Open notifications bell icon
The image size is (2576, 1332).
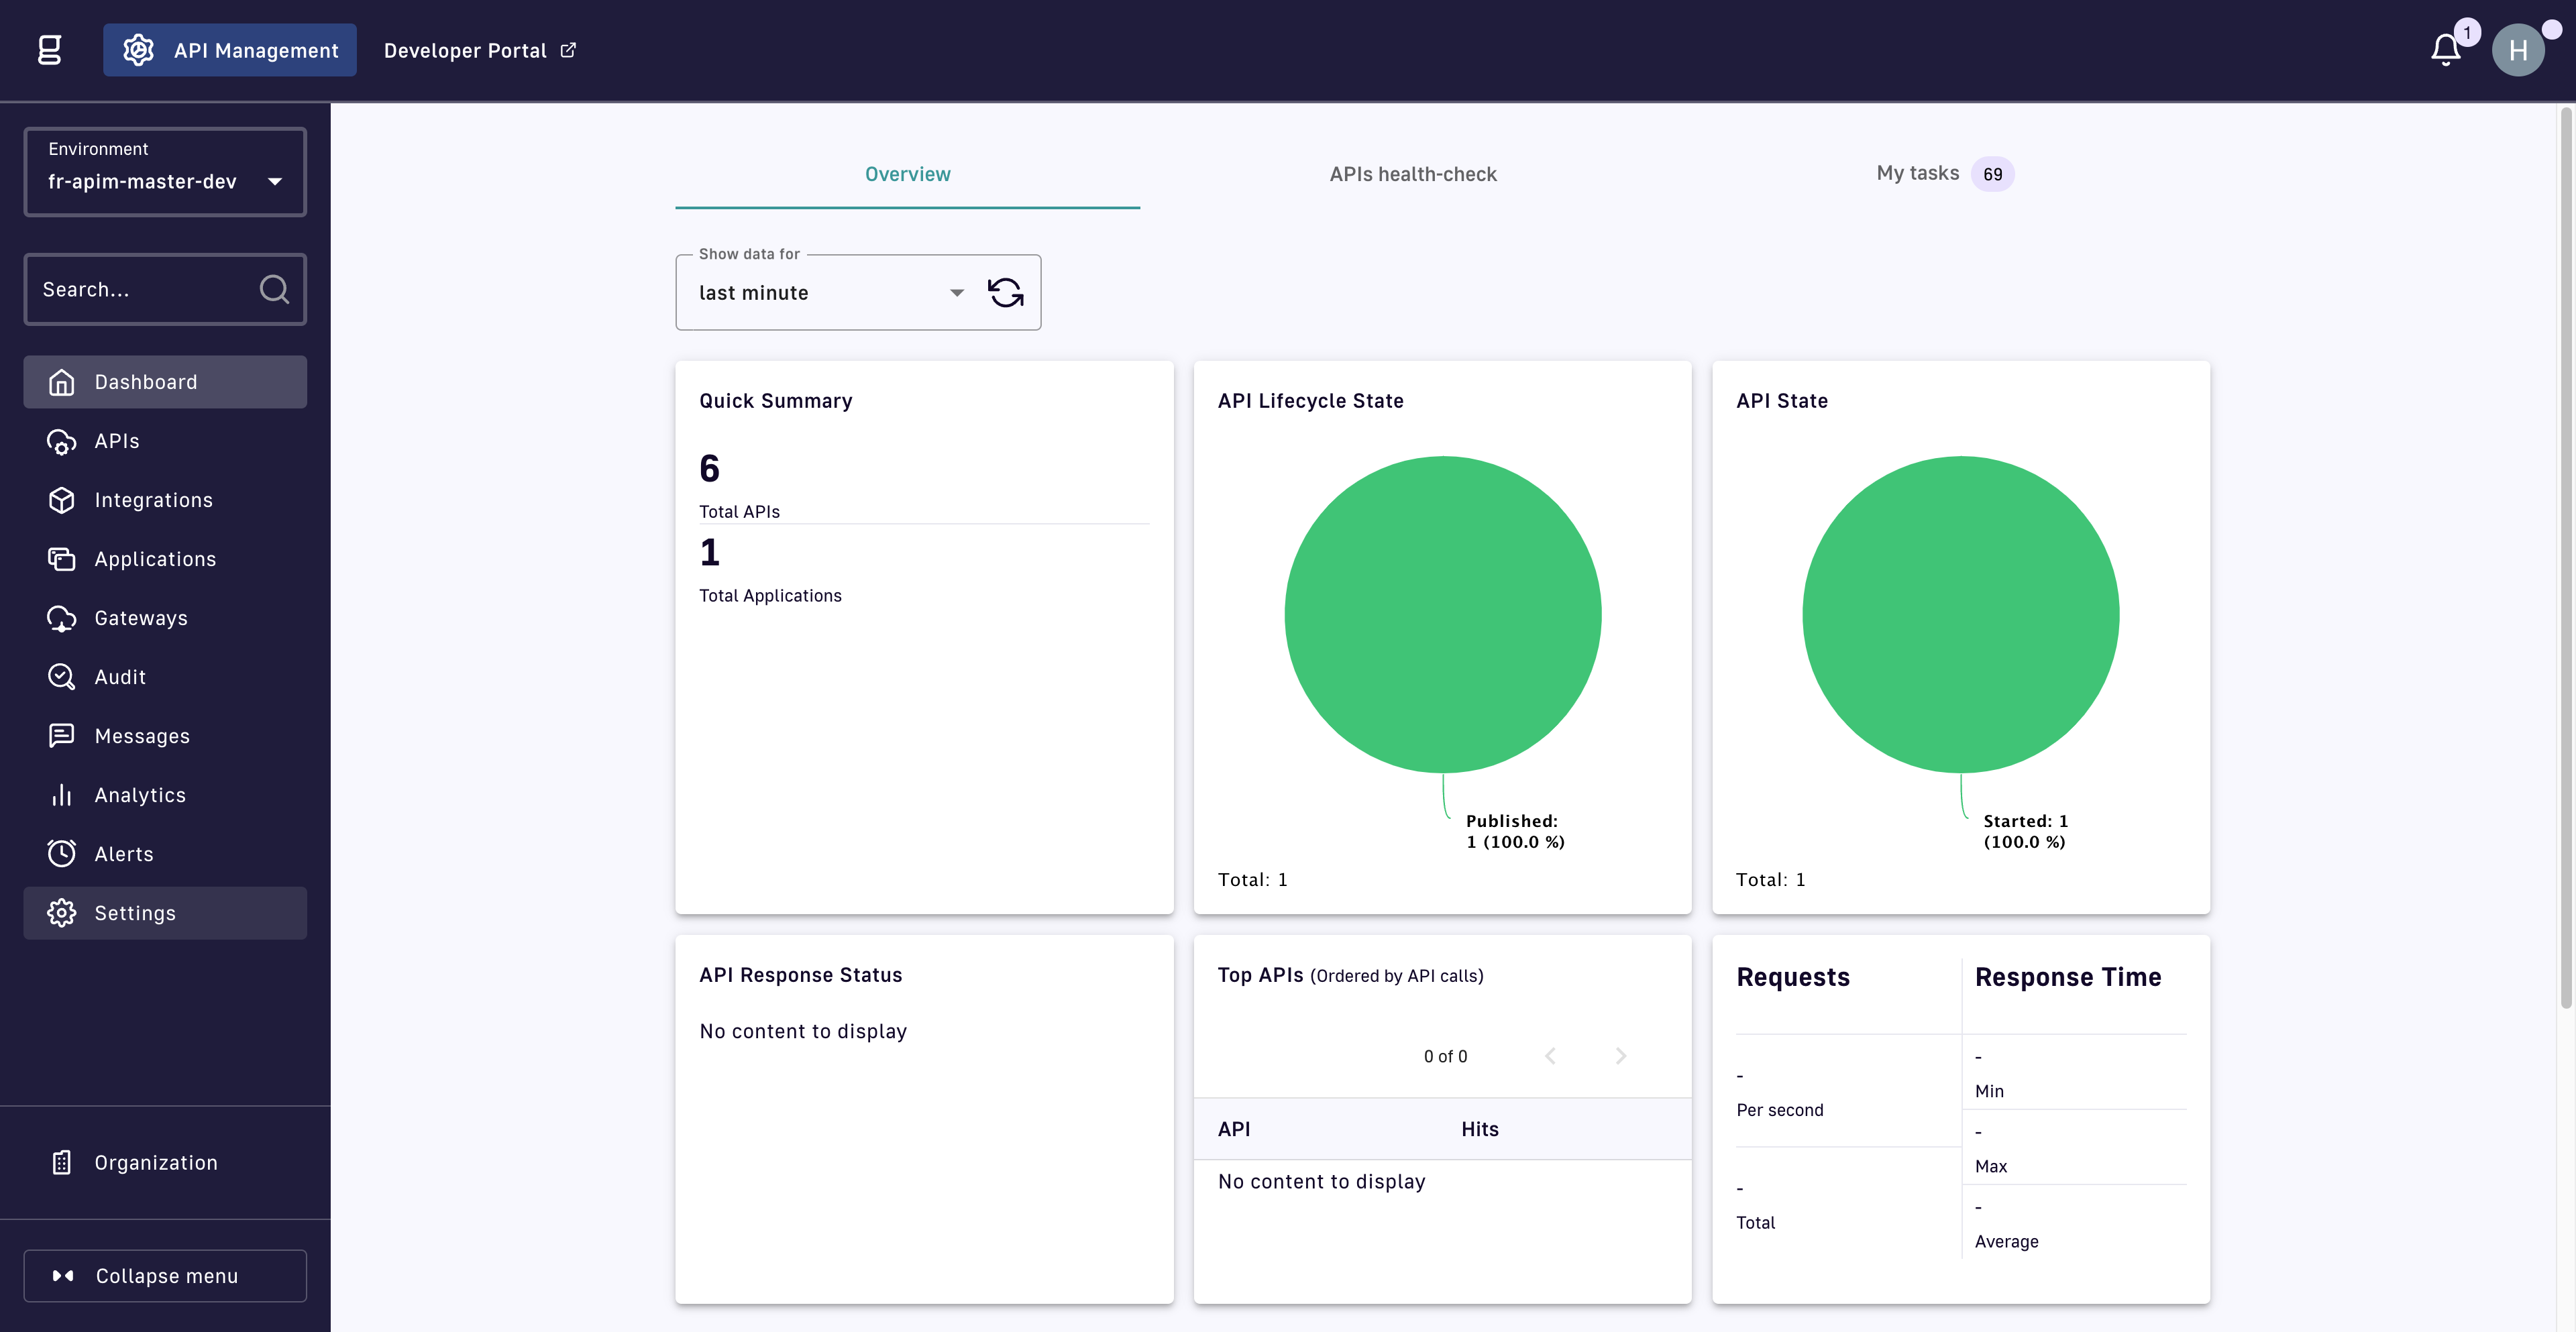point(2446,50)
